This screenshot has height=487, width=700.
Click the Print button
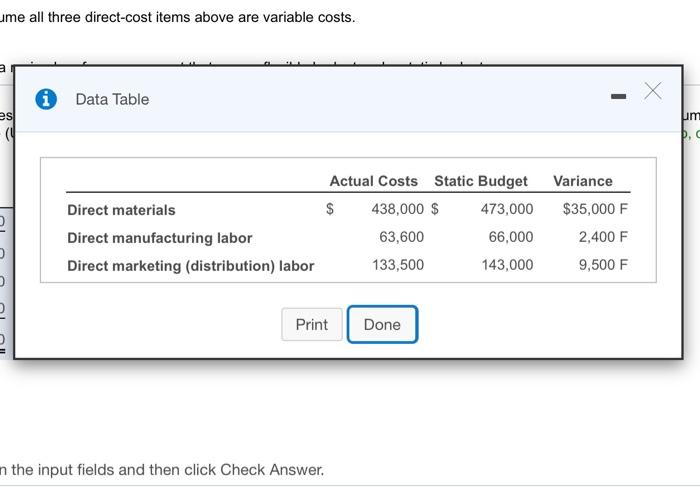pyautogui.click(x=311, y=324)
